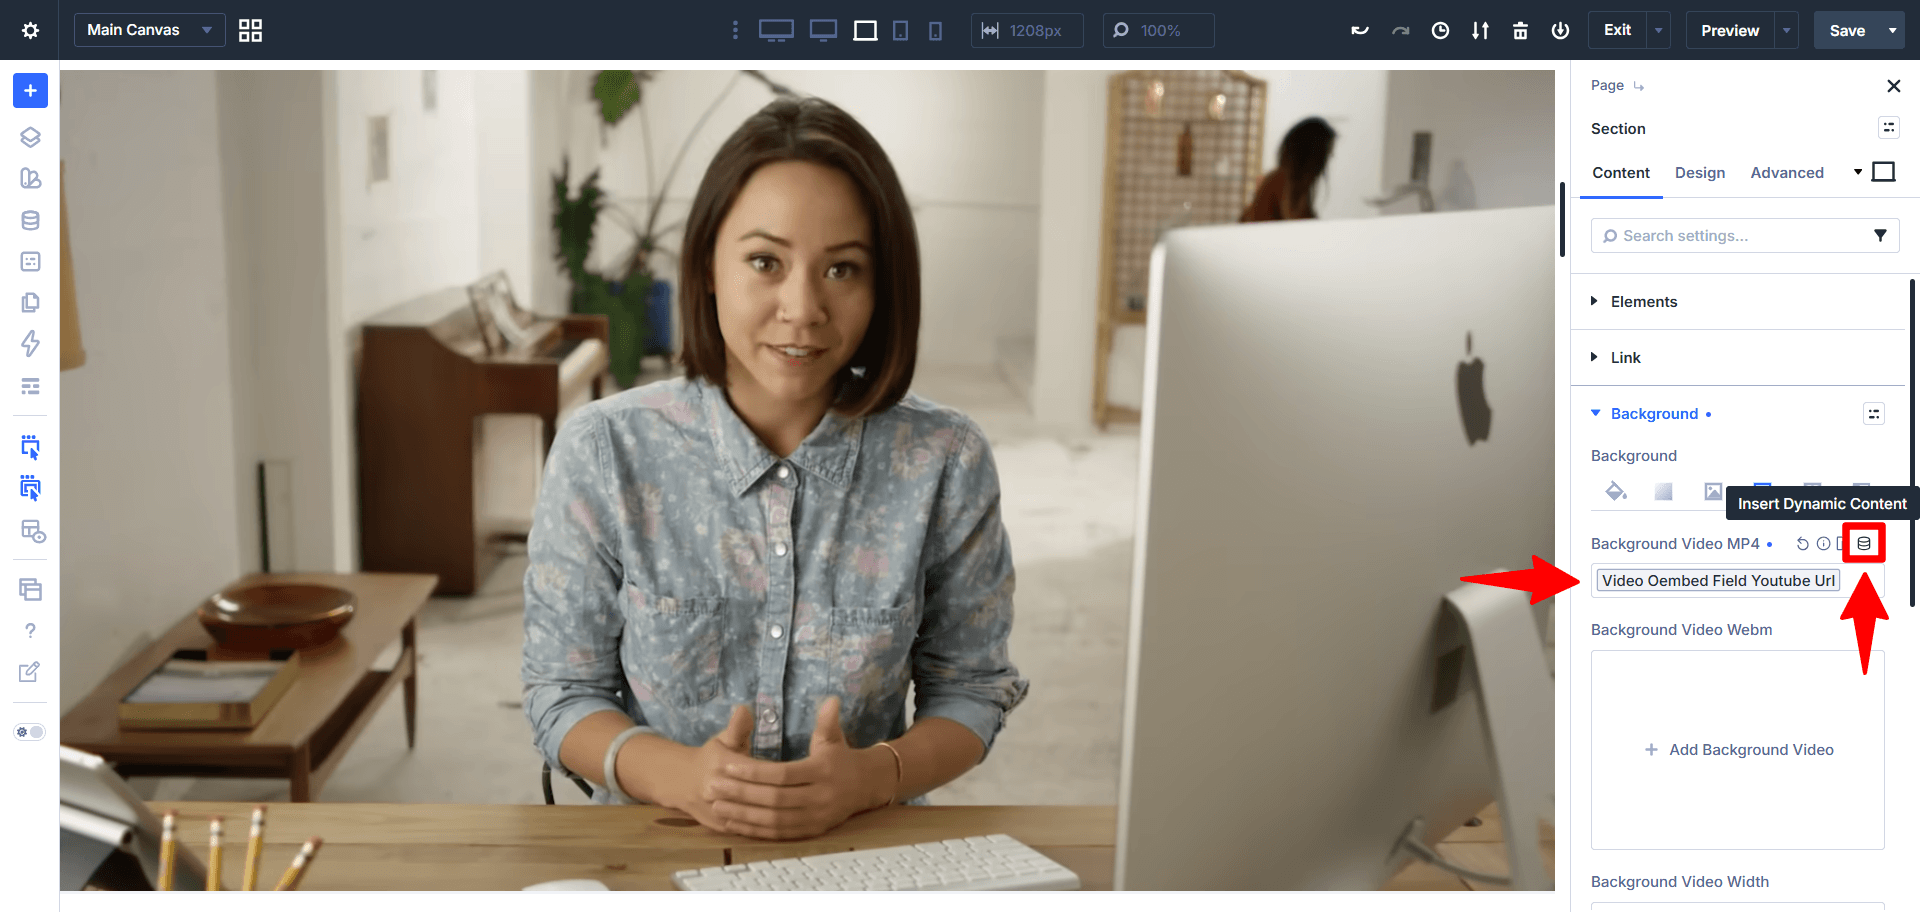Click the Section preset options icon

pos(1888,127)
